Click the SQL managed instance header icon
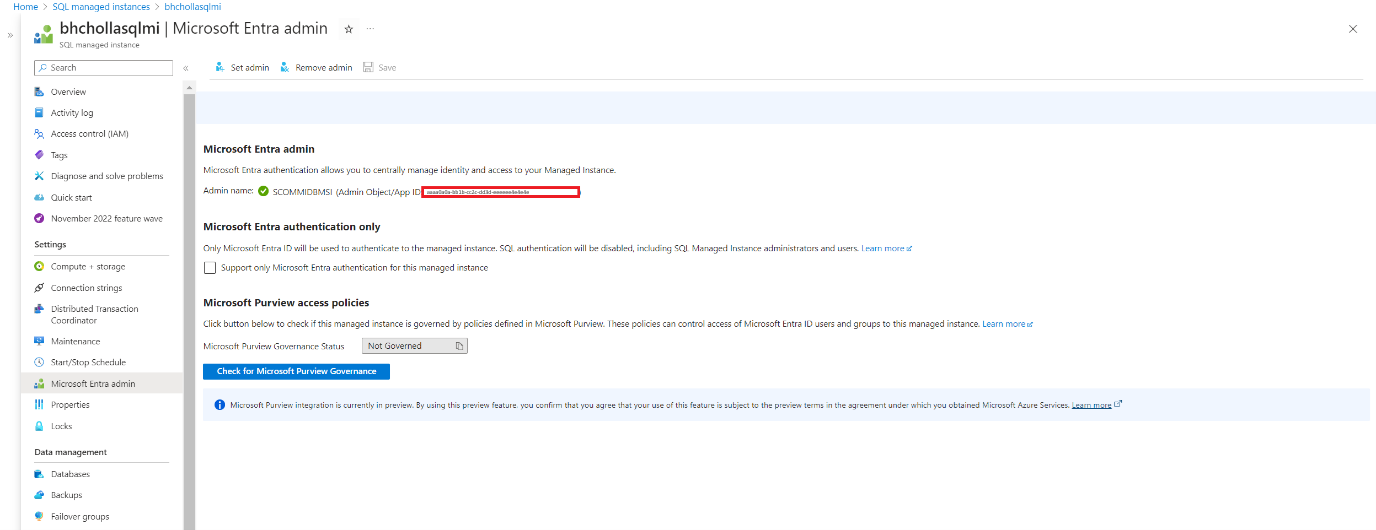 (43, 33)
